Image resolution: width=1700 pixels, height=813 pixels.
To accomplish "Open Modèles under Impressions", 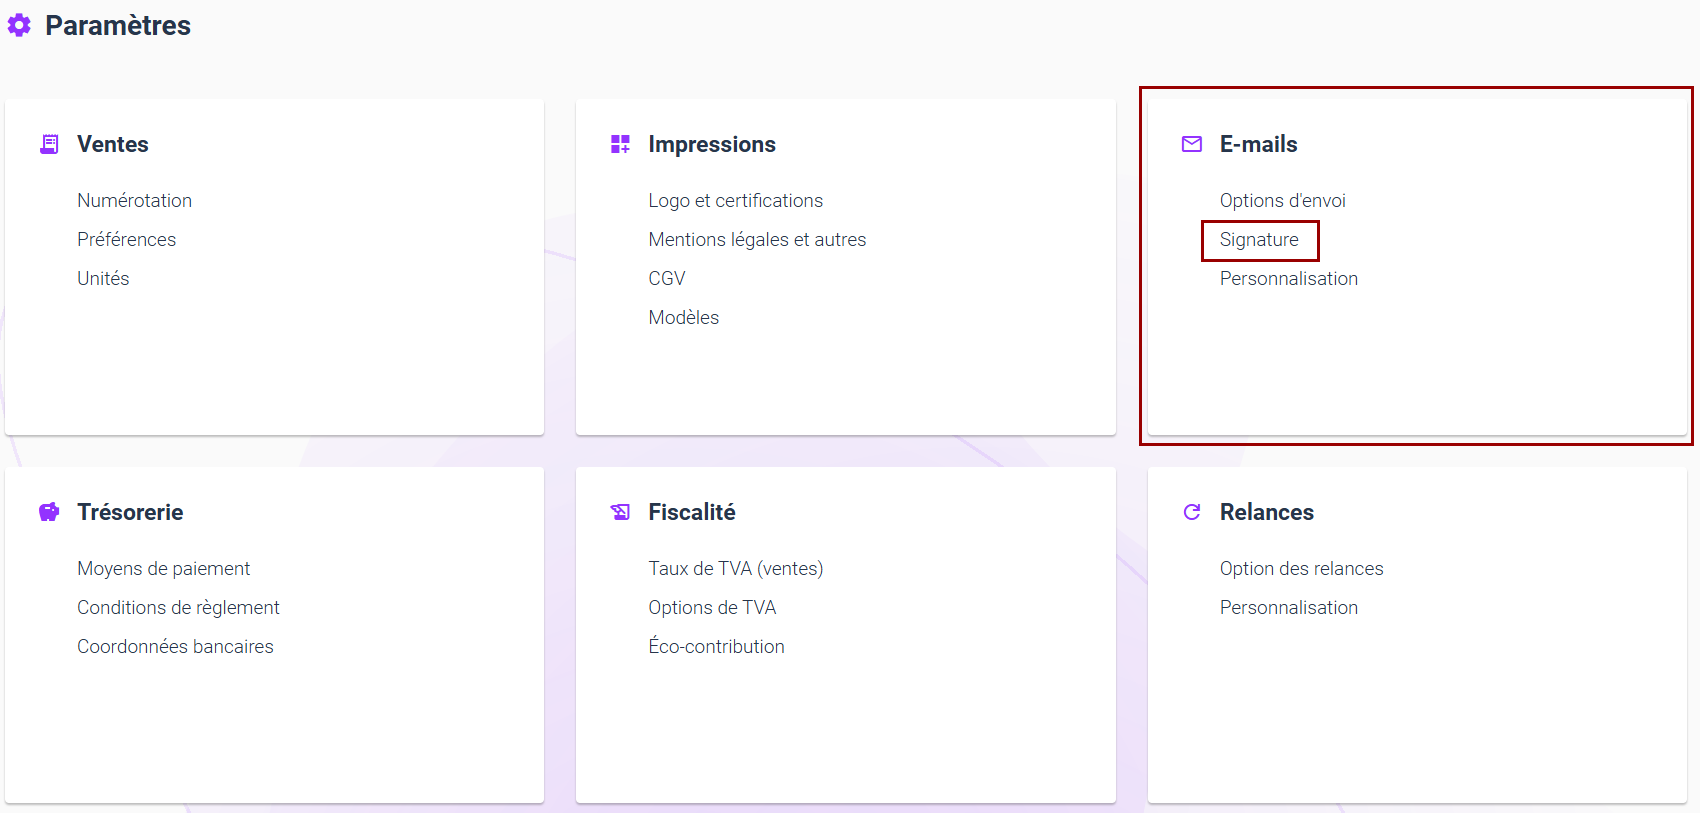I will pyautogui.click(x=683, y=318).
